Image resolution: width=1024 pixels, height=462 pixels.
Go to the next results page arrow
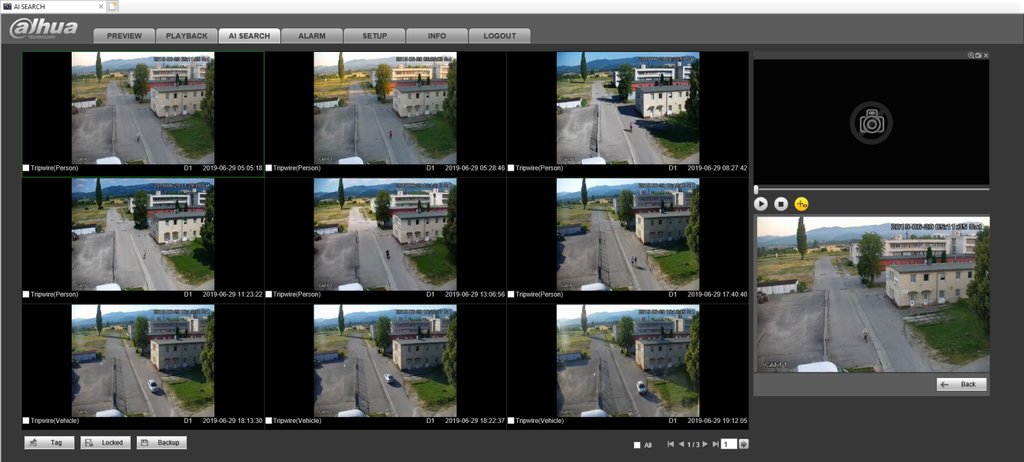pyautogui.click(x=704, y=444)
